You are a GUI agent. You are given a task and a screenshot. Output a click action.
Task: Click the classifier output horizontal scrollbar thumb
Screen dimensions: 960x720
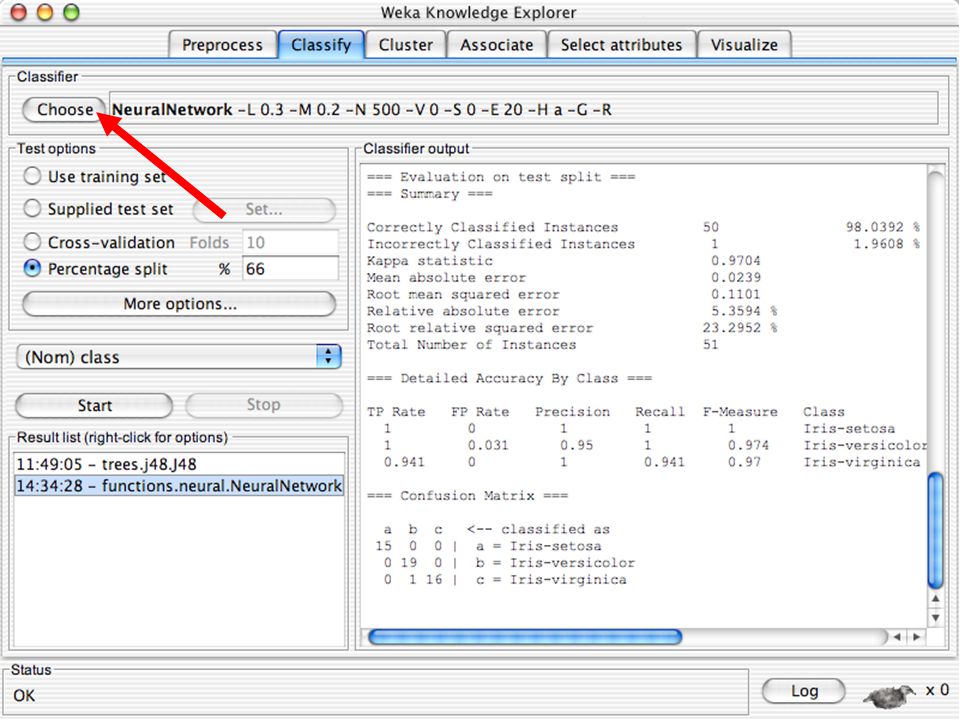(x=525, y=637)
